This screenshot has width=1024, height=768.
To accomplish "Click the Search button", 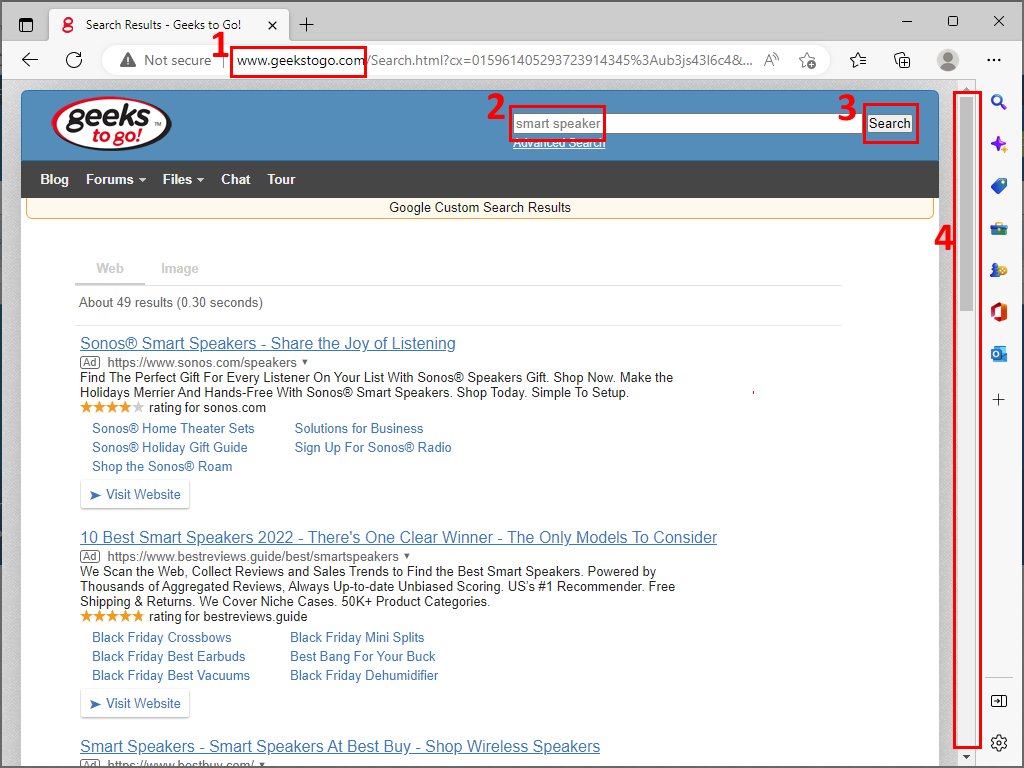I will 889,123.
